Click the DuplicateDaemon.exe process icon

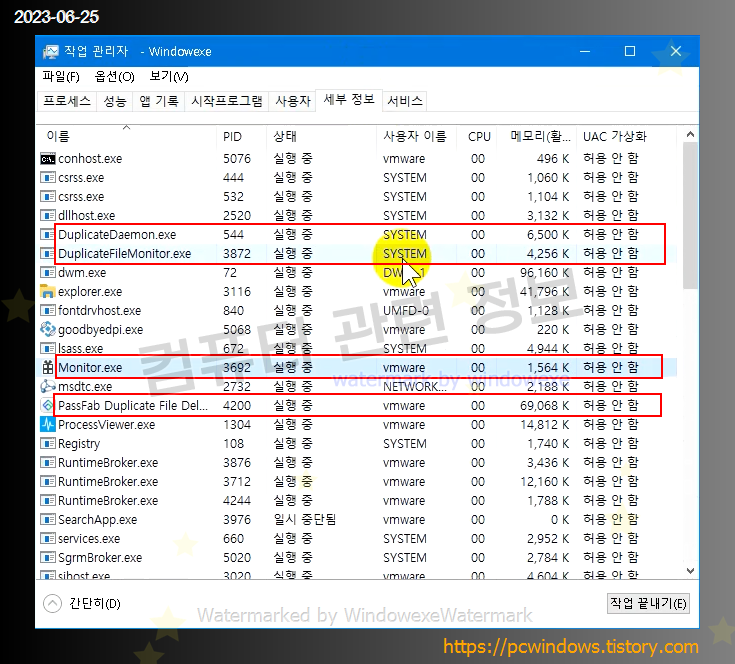point(47,234)
